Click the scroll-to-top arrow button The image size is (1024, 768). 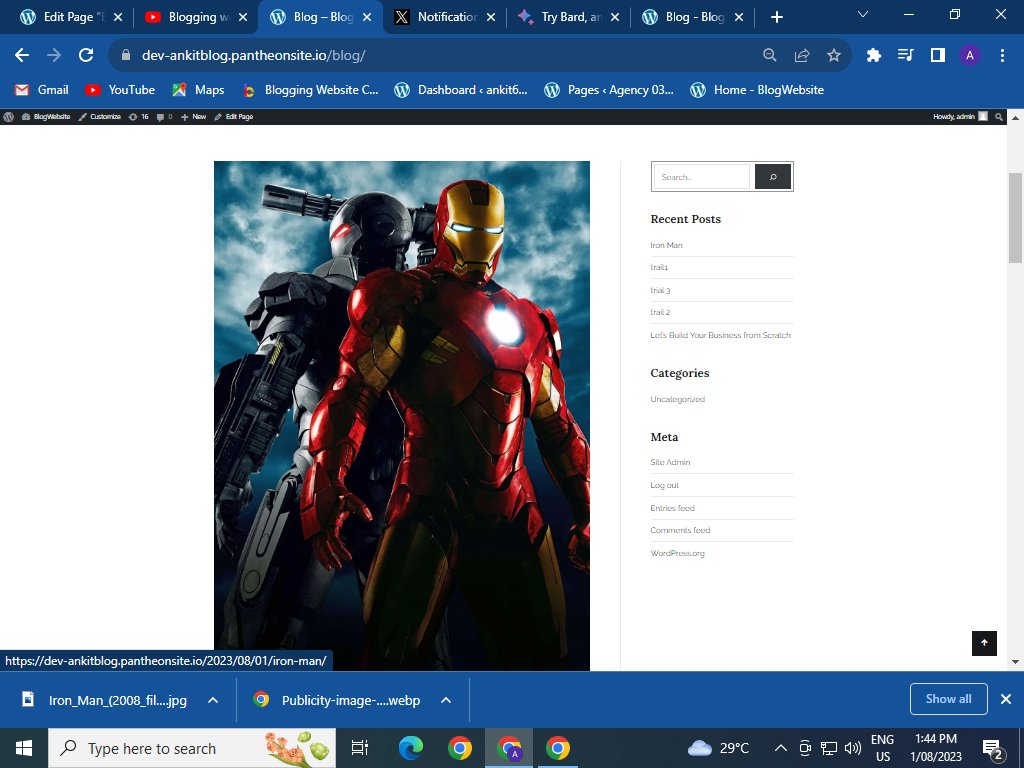[984, 643]
